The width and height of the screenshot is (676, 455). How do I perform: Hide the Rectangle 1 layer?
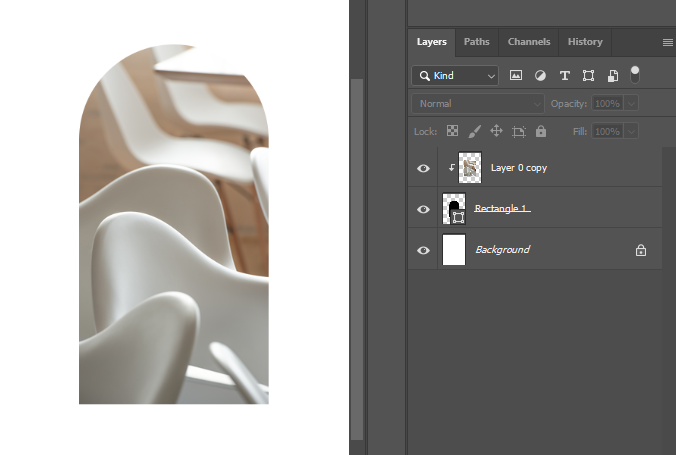click(423, 209)
